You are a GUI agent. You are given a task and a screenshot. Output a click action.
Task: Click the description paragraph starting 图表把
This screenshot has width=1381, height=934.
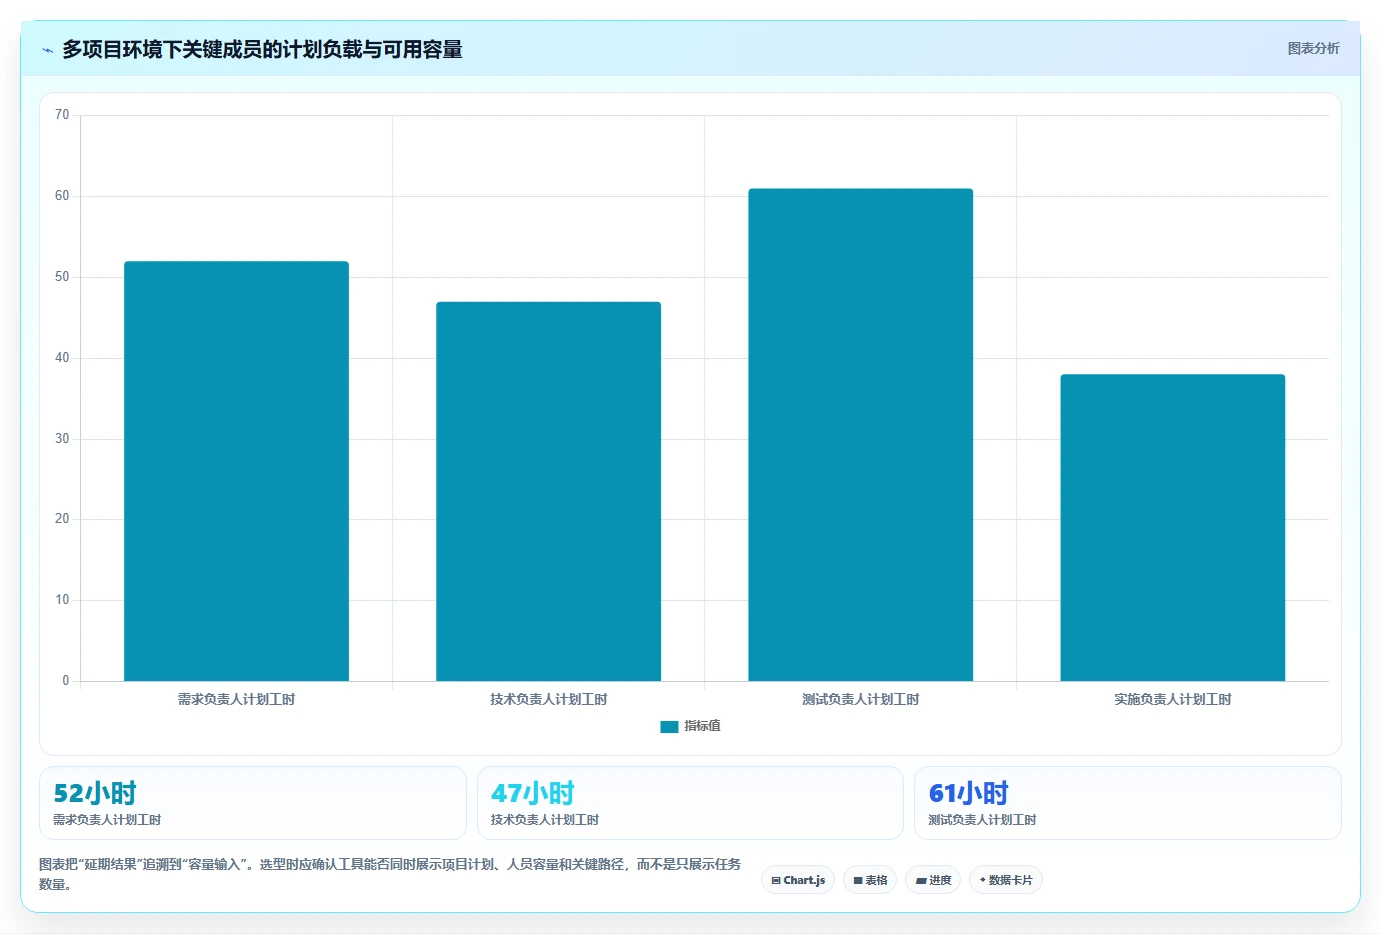pyautogui.click(x=390, y=874)
